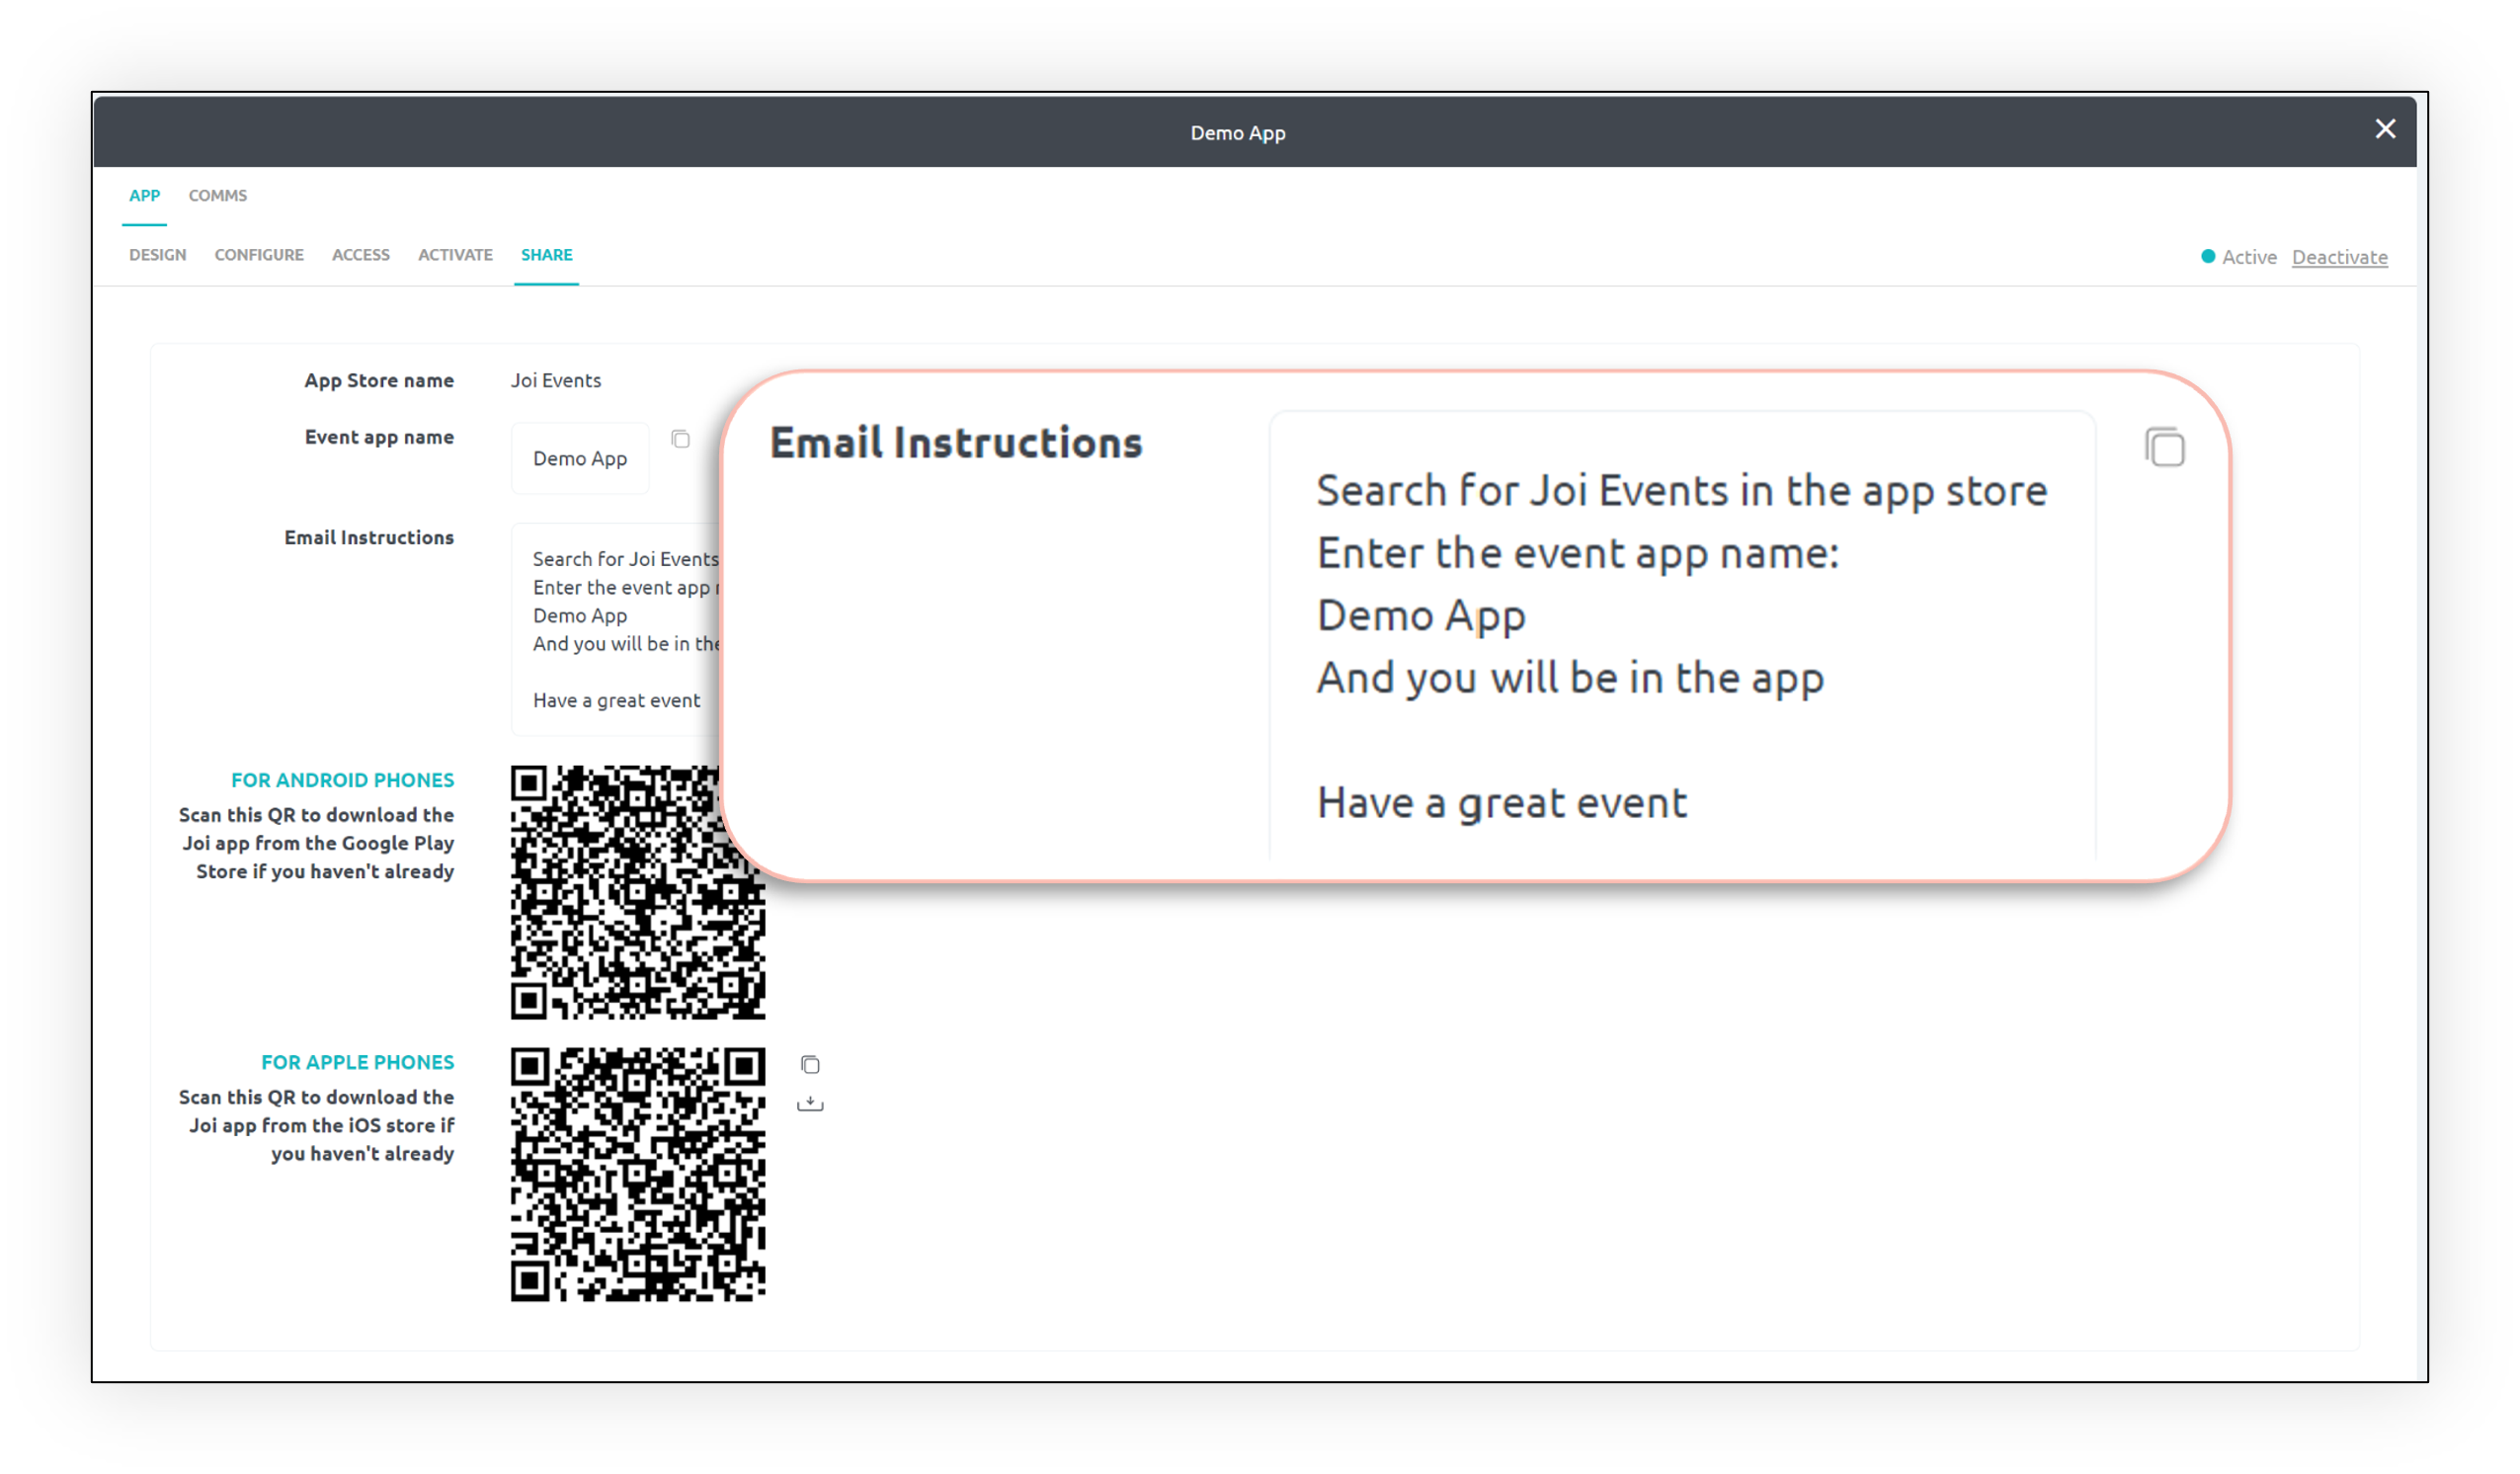Select the SHARE tab

click(546, 255)
